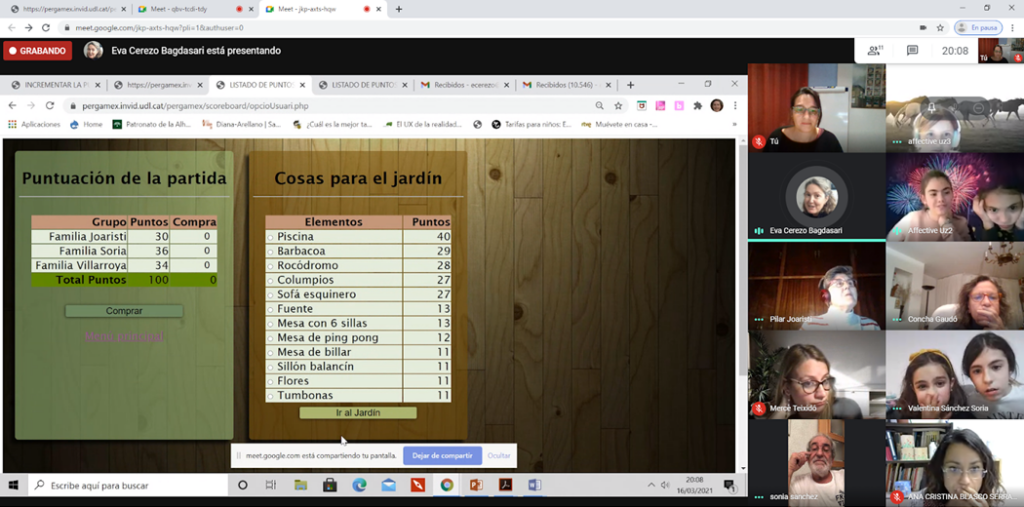The width and height of the screenshot is (1024, 507).
Task: Reload the Meet page
Action: pos(45,27)
